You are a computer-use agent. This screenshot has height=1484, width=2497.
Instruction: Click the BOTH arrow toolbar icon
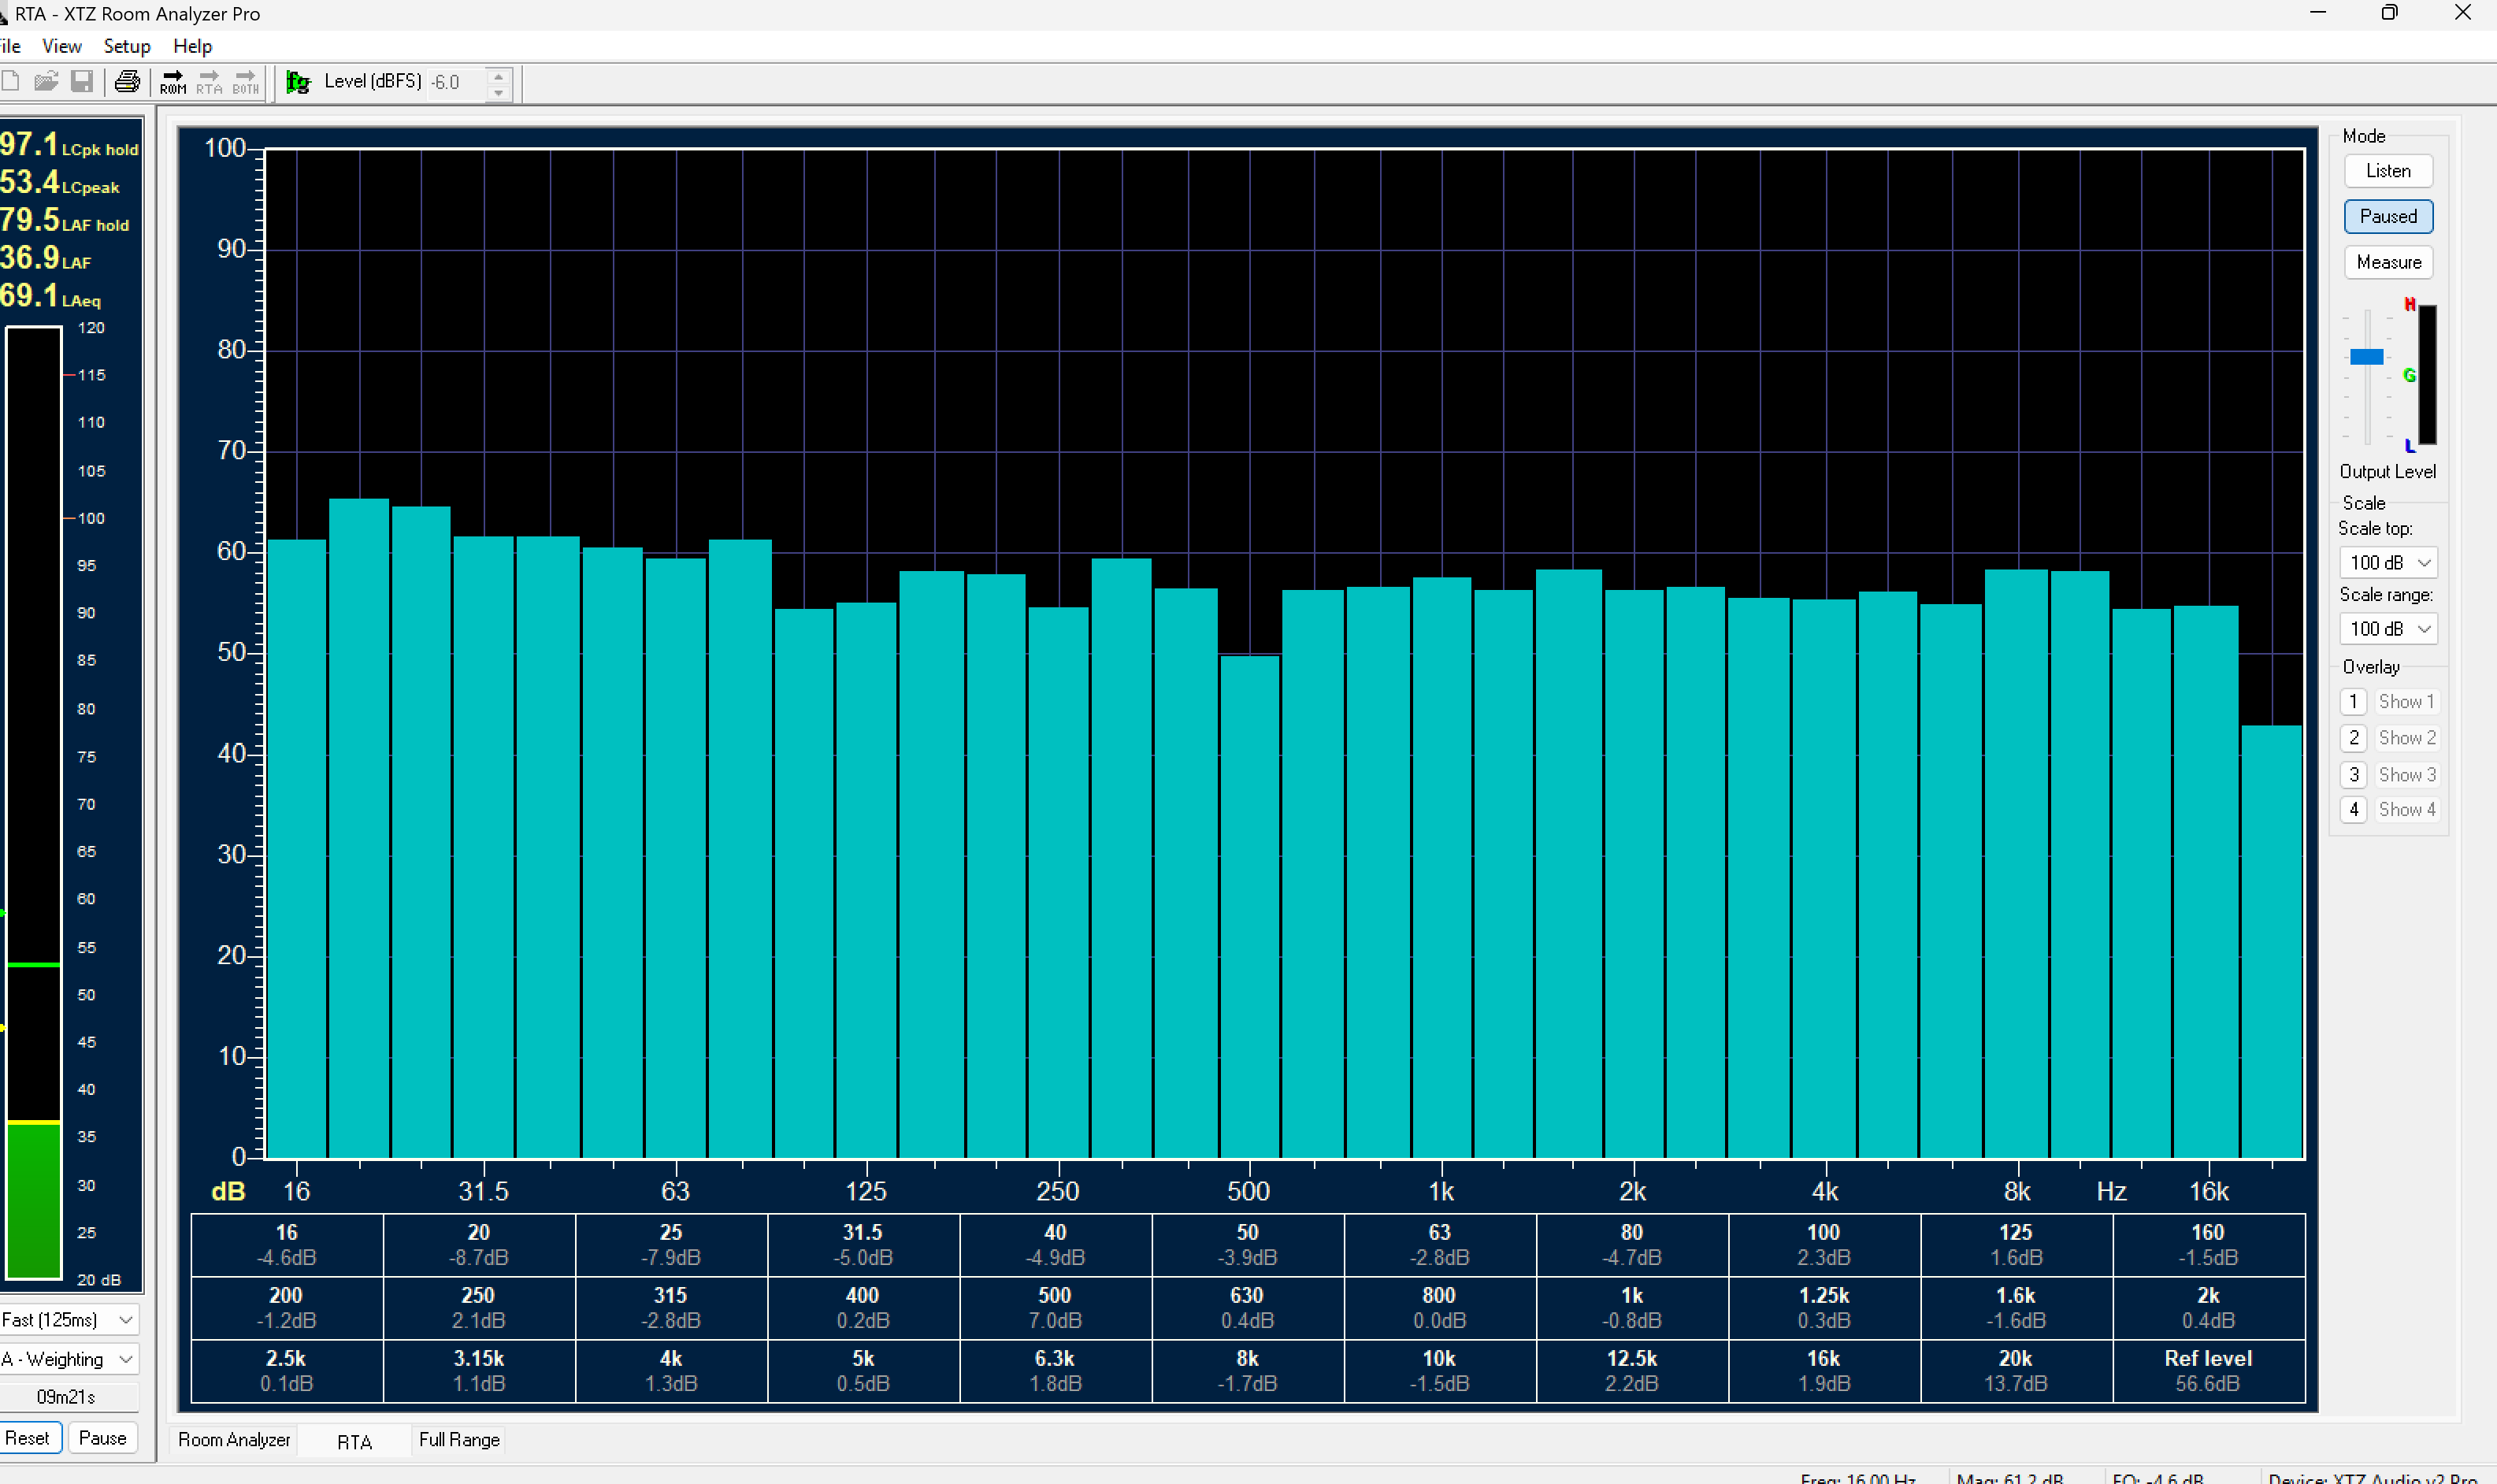tap(246, 81)
